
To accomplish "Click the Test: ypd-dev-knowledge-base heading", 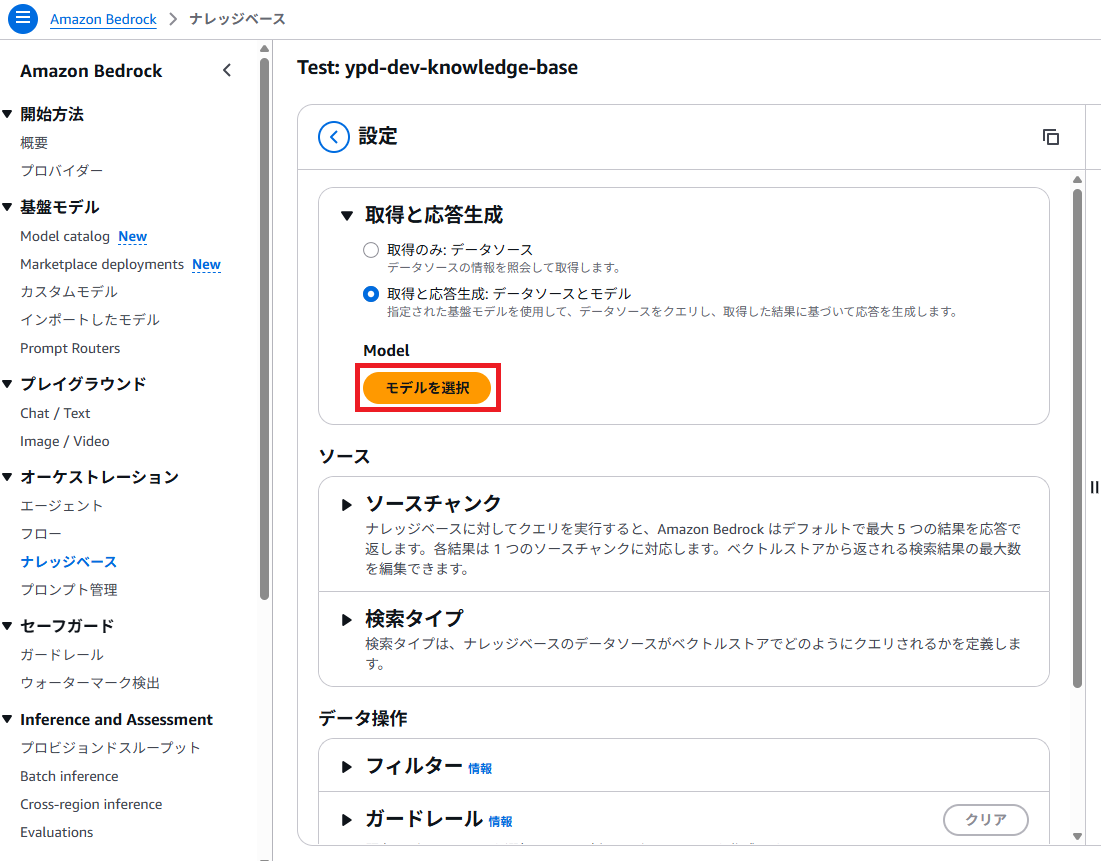I will [437, 67].
